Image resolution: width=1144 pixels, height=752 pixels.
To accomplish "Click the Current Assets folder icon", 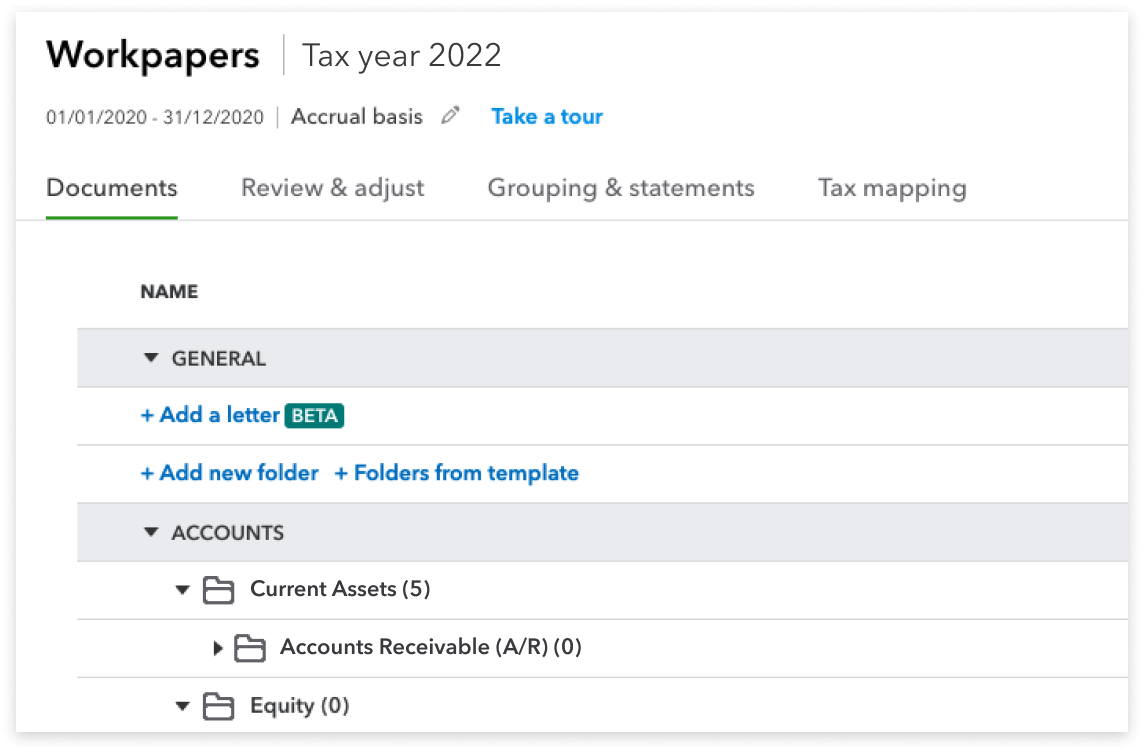I will (218, 590).
